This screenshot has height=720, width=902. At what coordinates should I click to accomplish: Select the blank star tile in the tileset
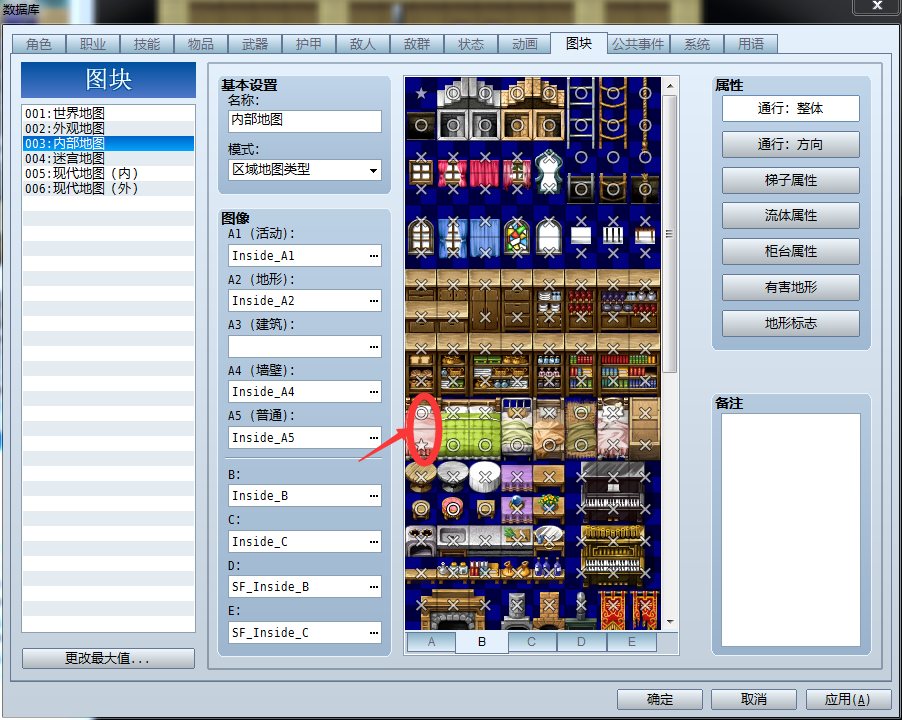421,93
